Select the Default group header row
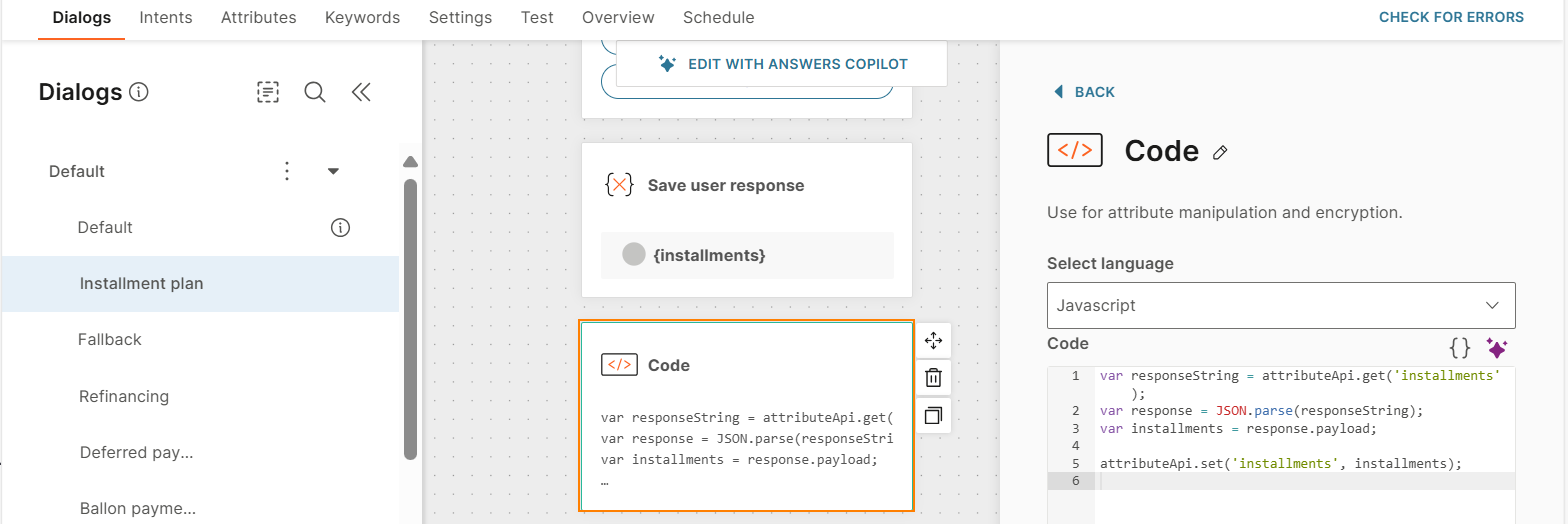 (x=200, y=171)
